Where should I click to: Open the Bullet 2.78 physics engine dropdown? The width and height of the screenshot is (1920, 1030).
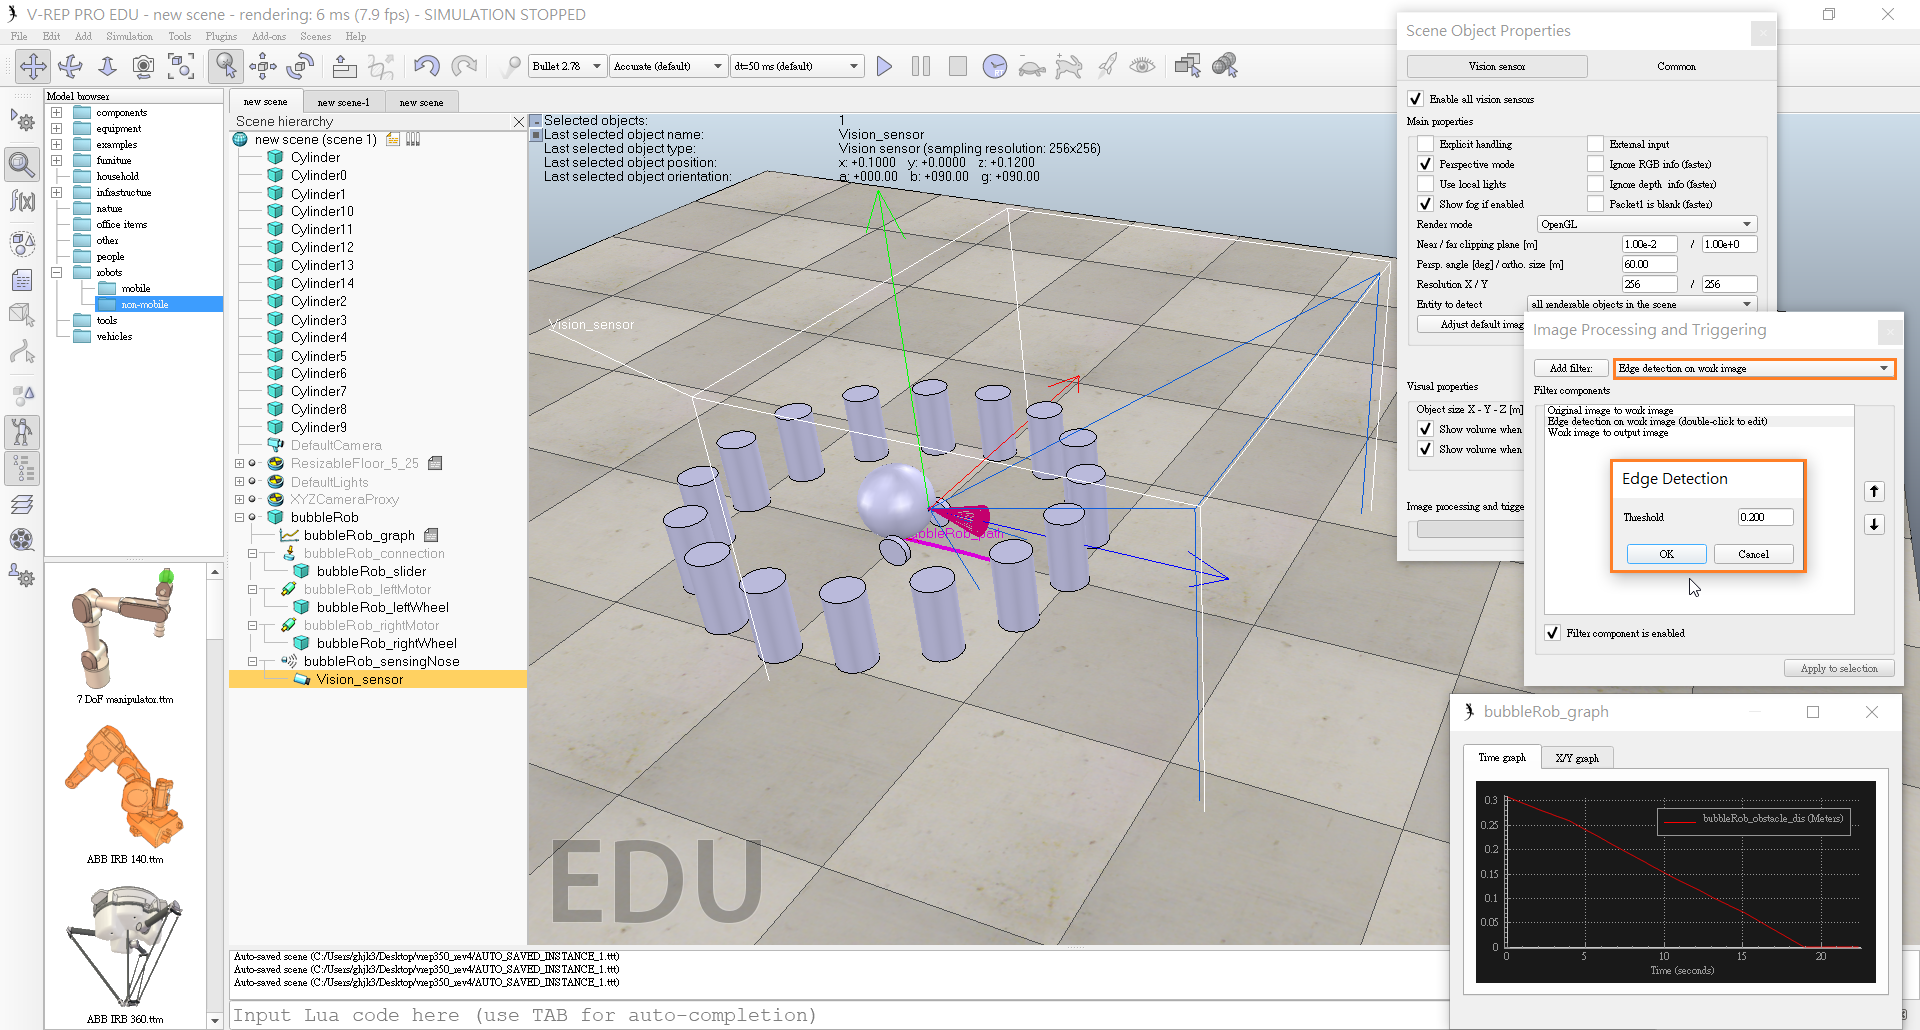tap(567, 66)
